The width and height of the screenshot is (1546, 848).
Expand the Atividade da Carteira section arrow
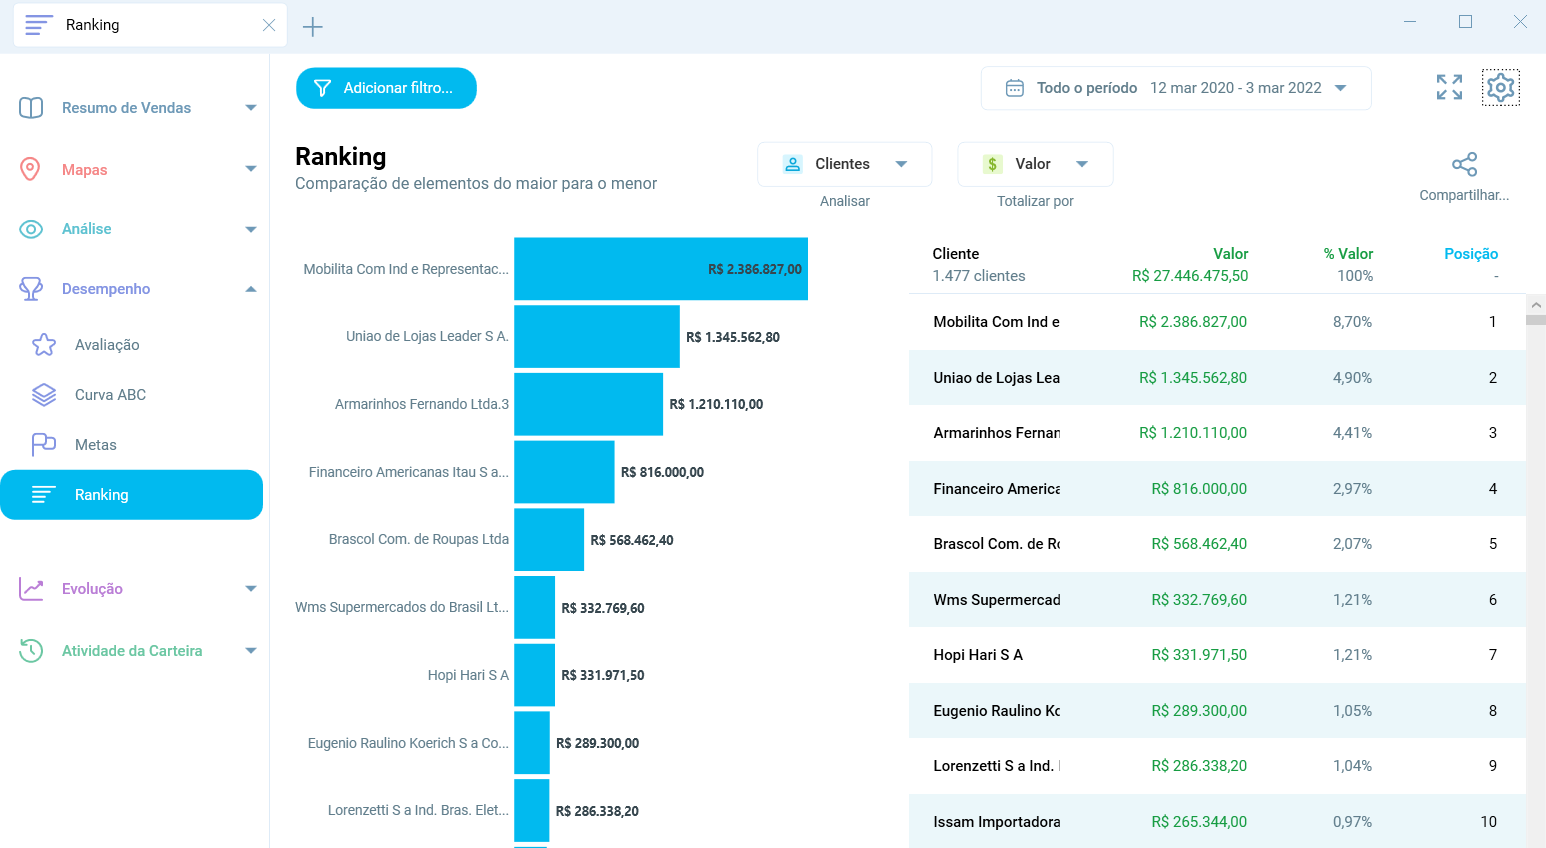(x=251, y=651)
